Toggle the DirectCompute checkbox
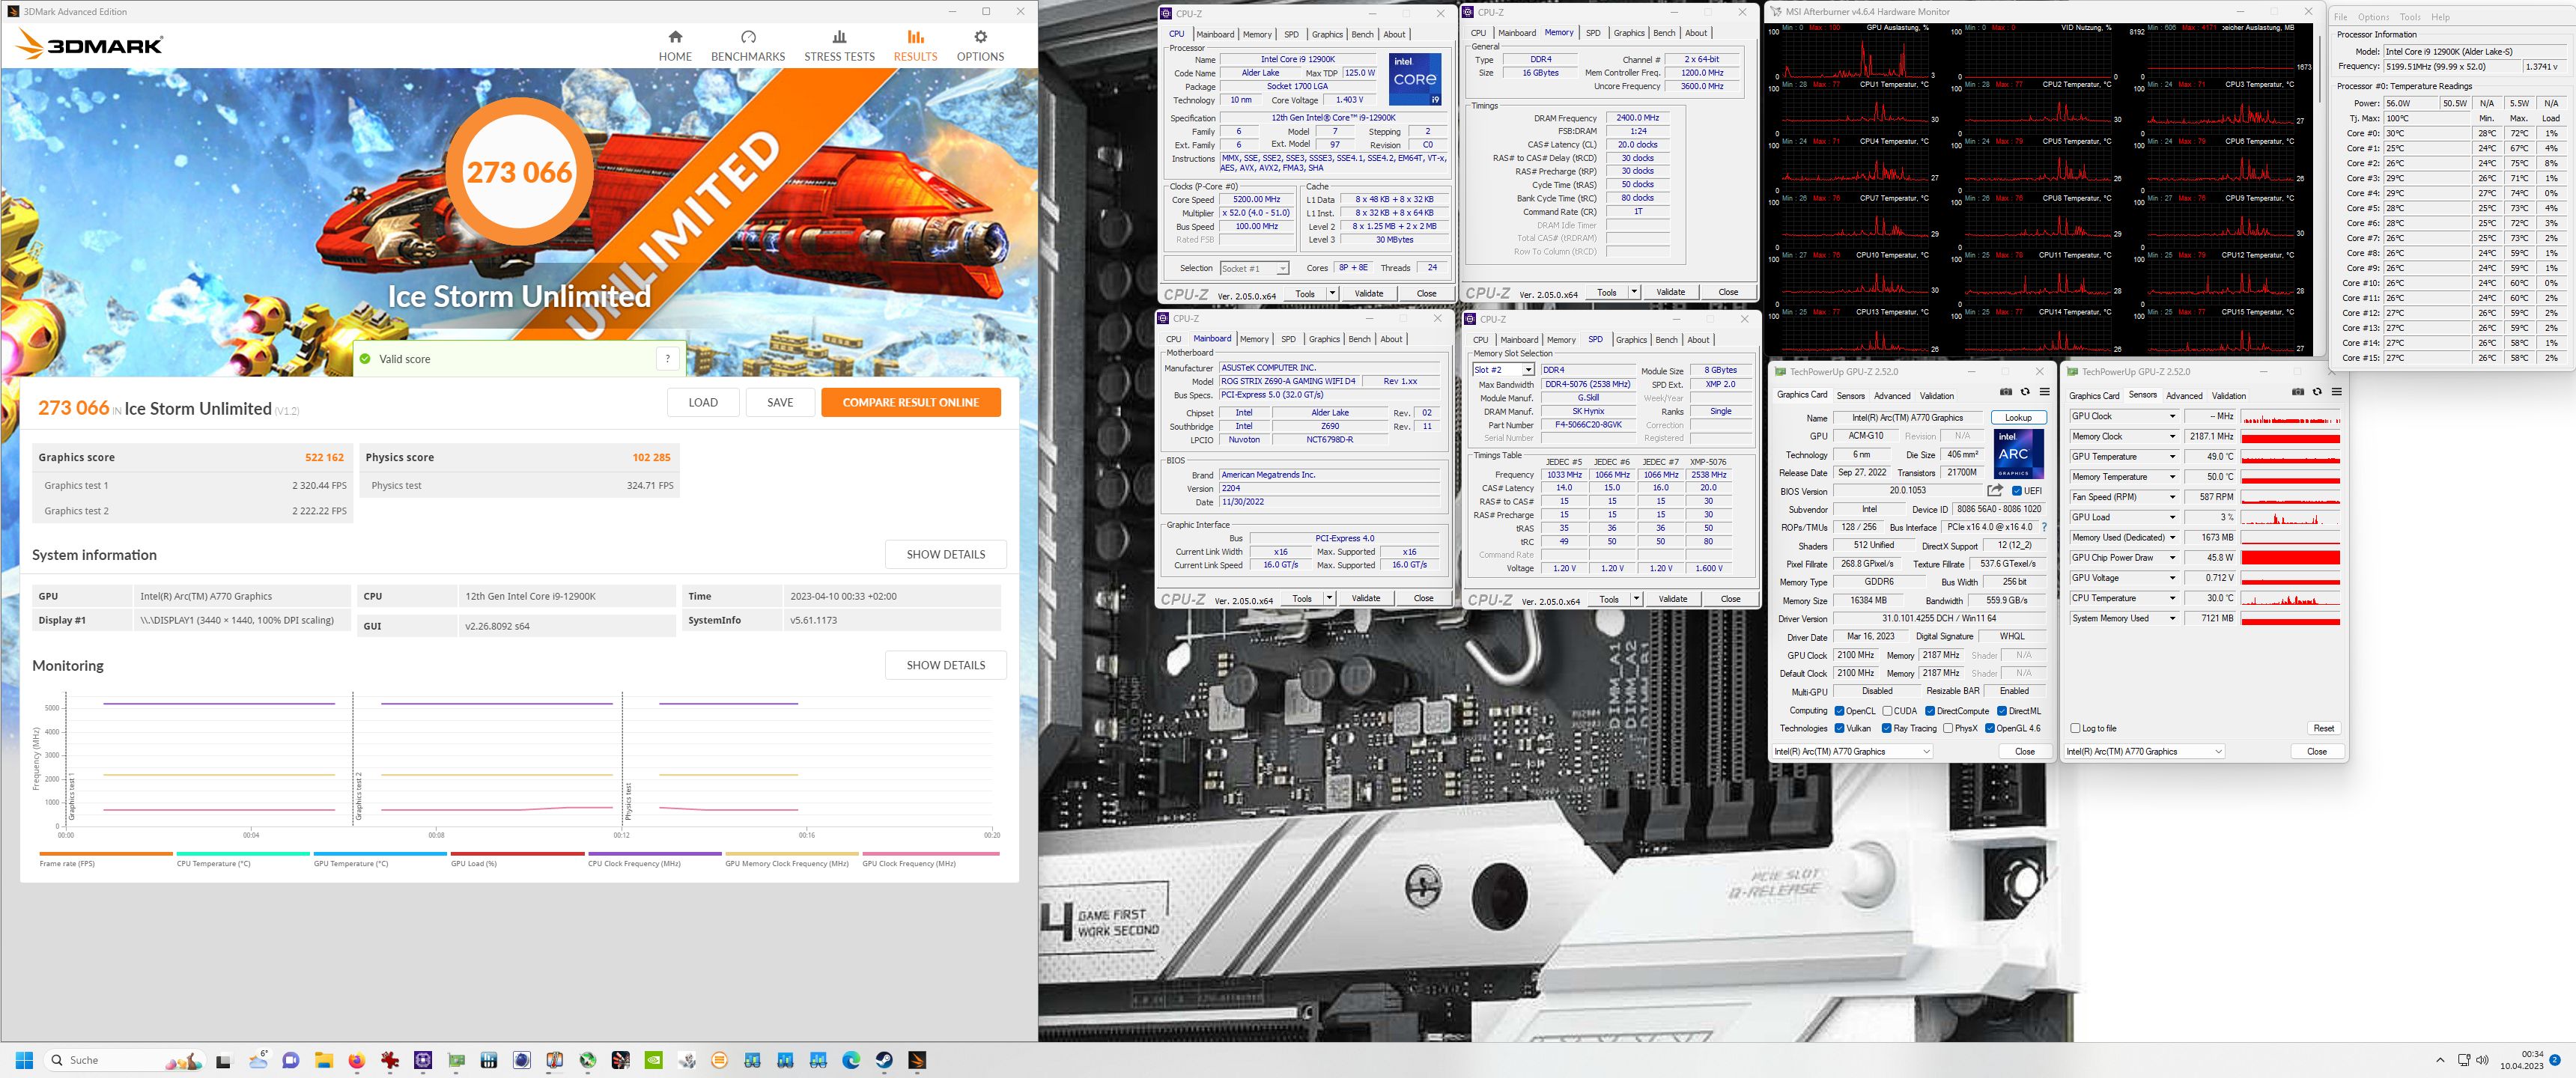The height and width of the screenshot is (1078, 2576). click(1930, 711)
